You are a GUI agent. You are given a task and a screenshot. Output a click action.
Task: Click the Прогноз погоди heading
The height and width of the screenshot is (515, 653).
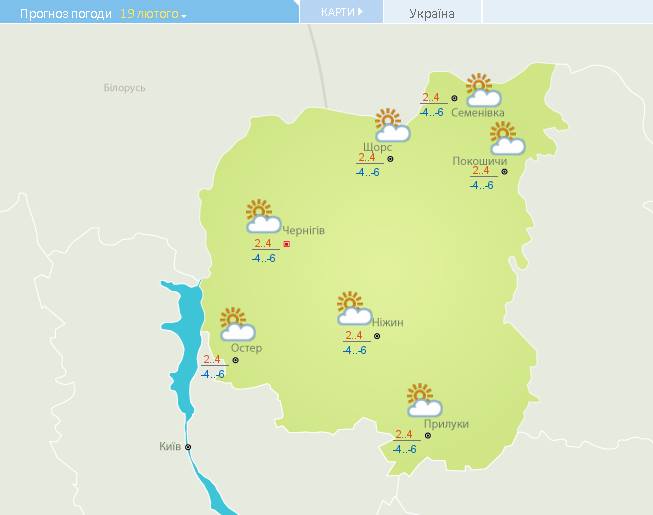[x=66, y=14]
